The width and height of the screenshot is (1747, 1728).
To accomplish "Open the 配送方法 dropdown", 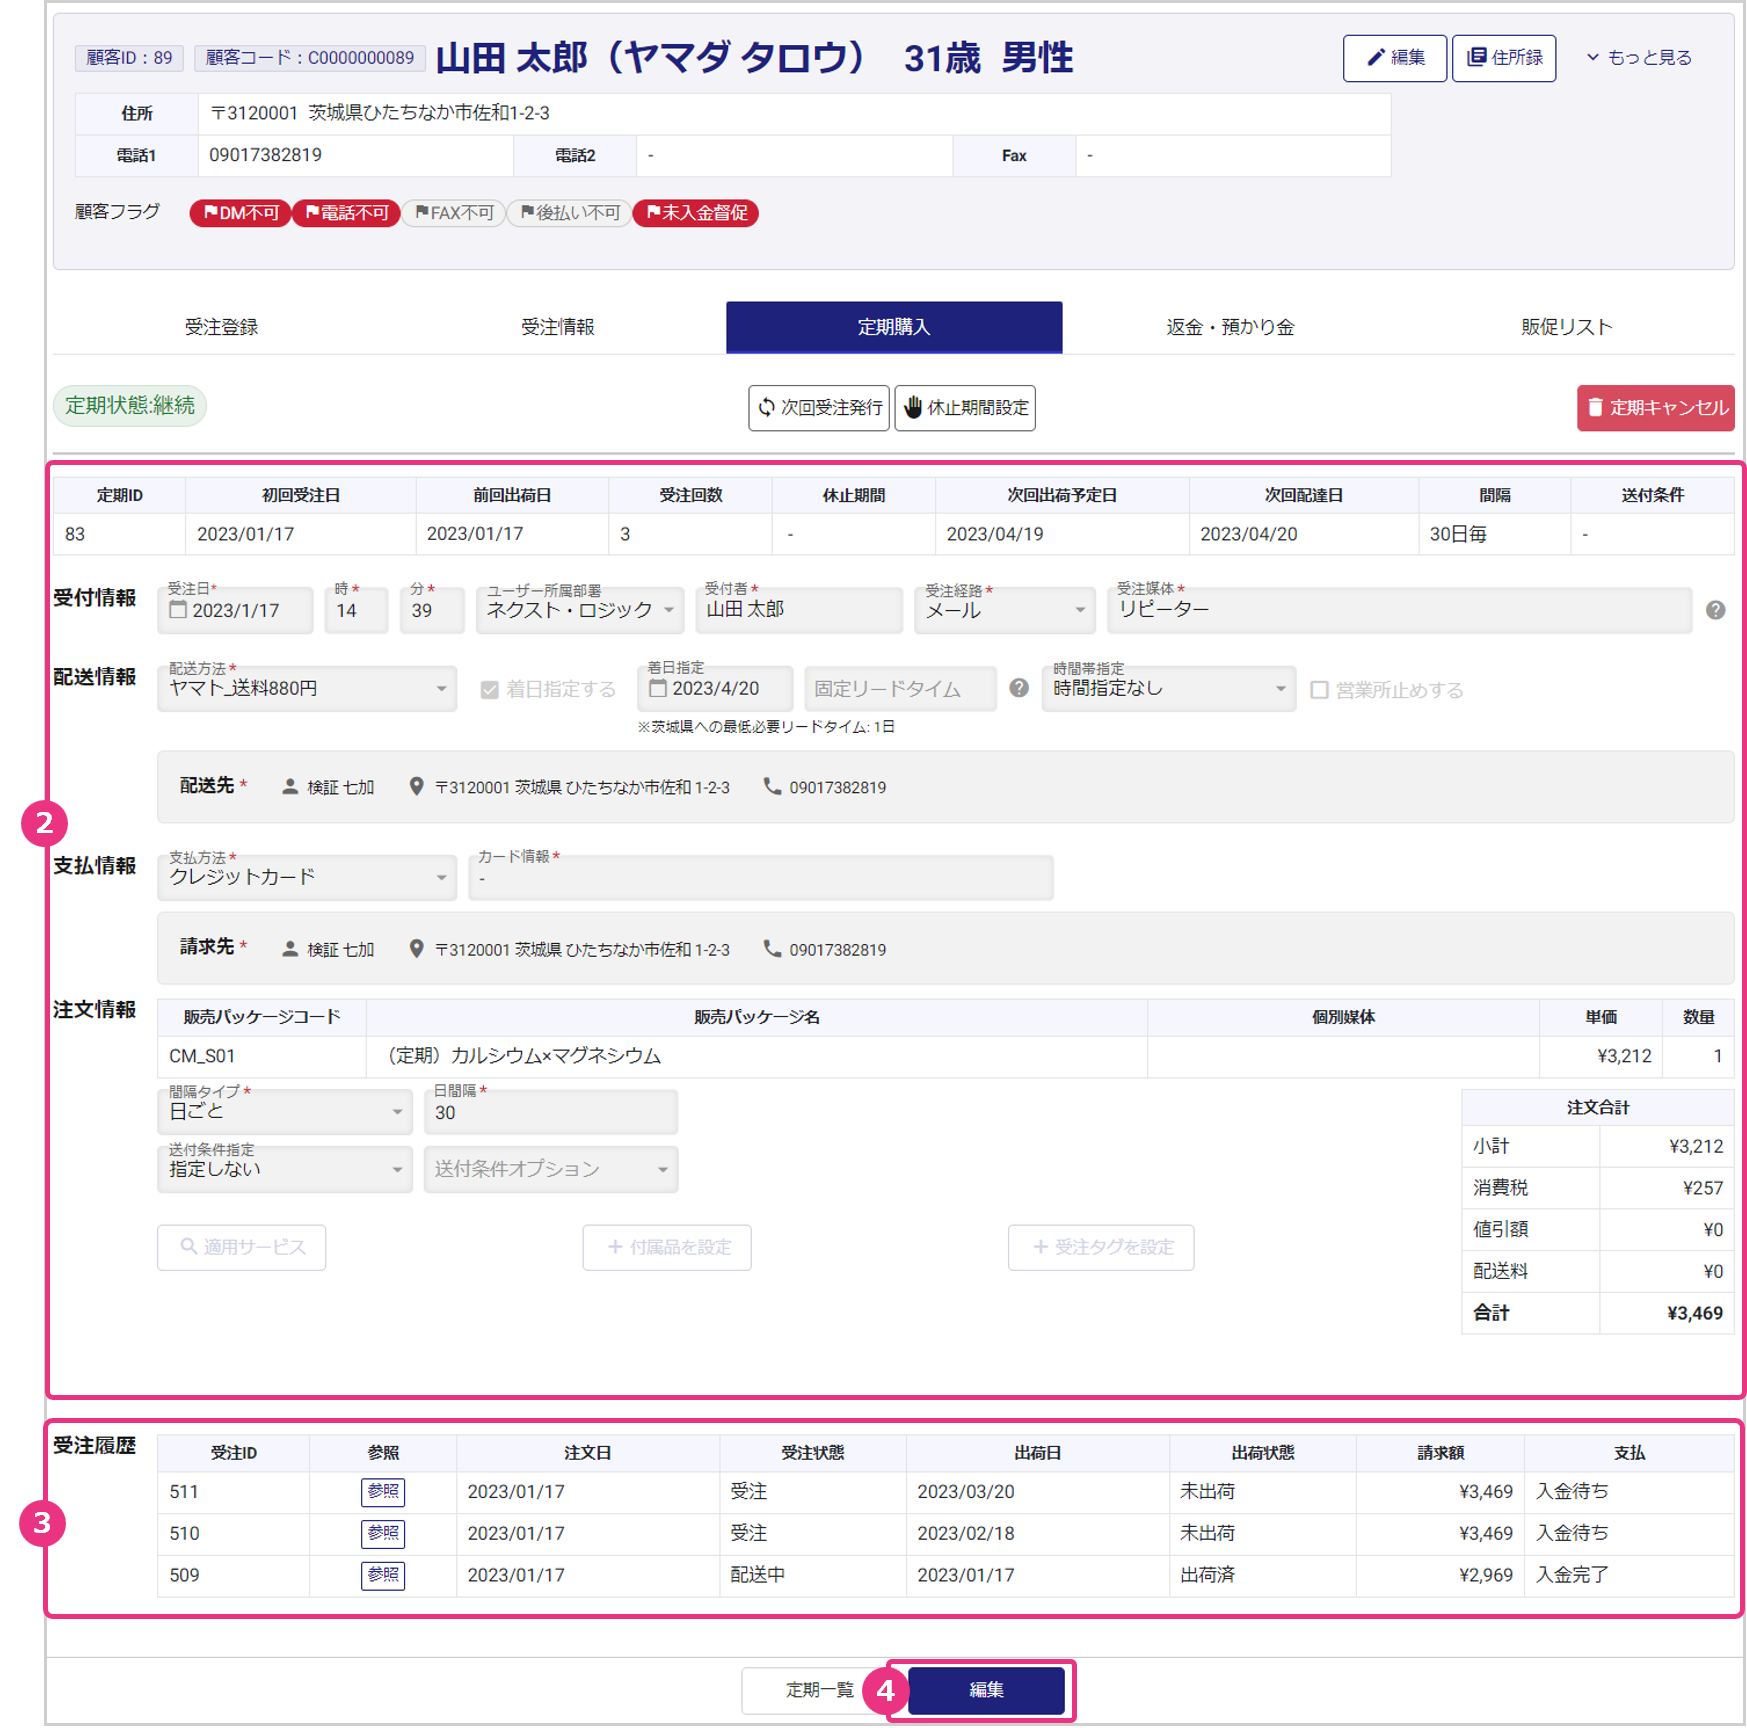I will (x=307, y=689).
